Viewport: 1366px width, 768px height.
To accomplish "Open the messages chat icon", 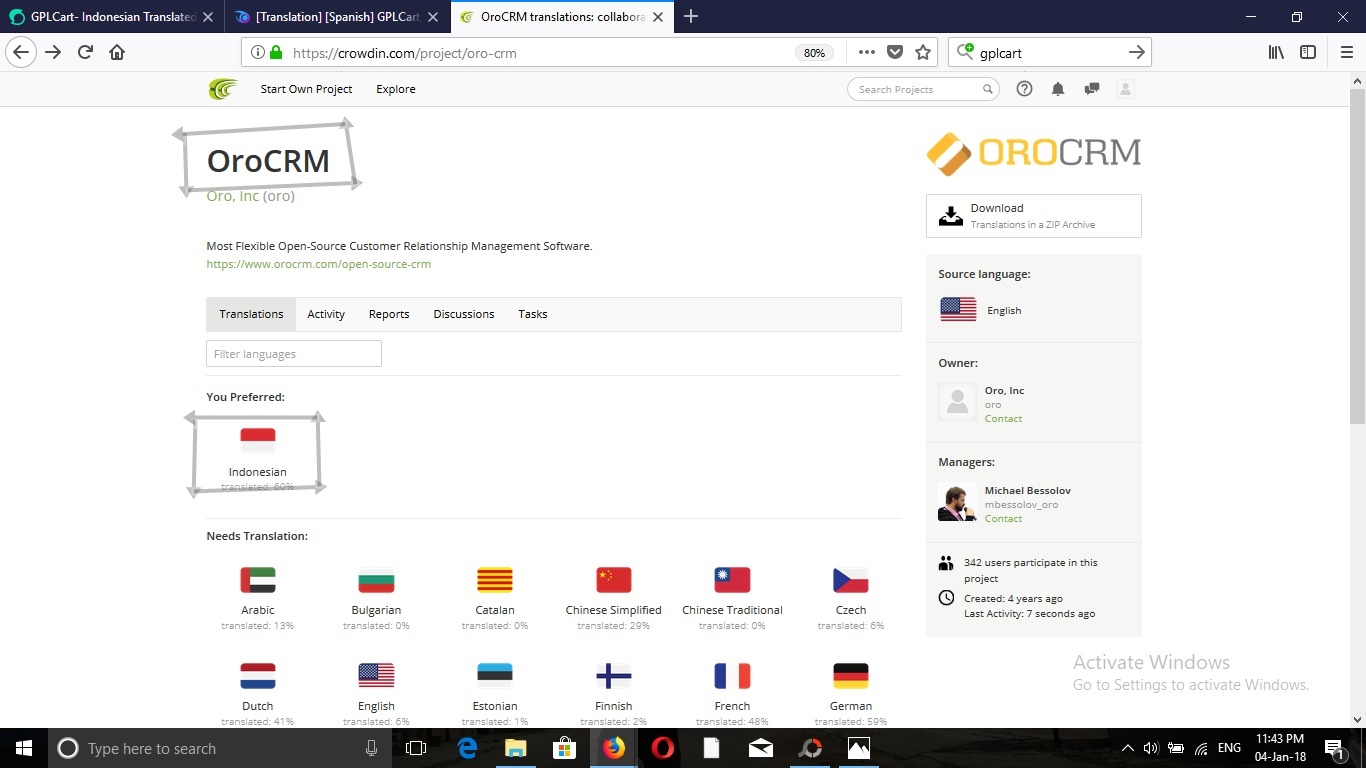I will (1092, 89).
